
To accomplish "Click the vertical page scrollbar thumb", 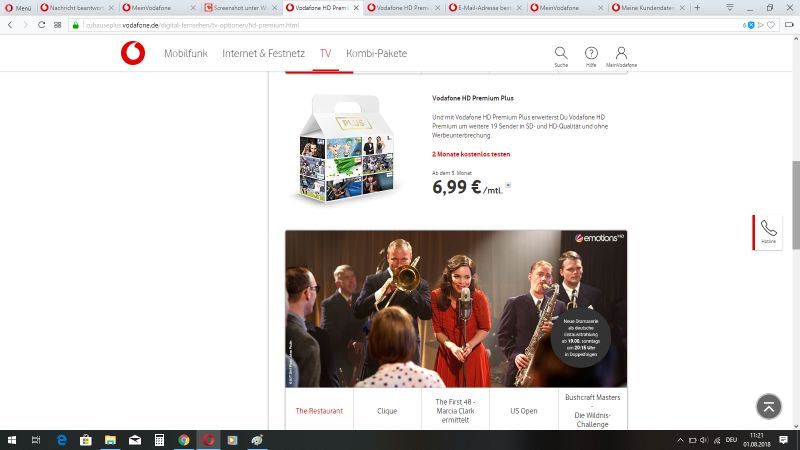I will point(795,205).
